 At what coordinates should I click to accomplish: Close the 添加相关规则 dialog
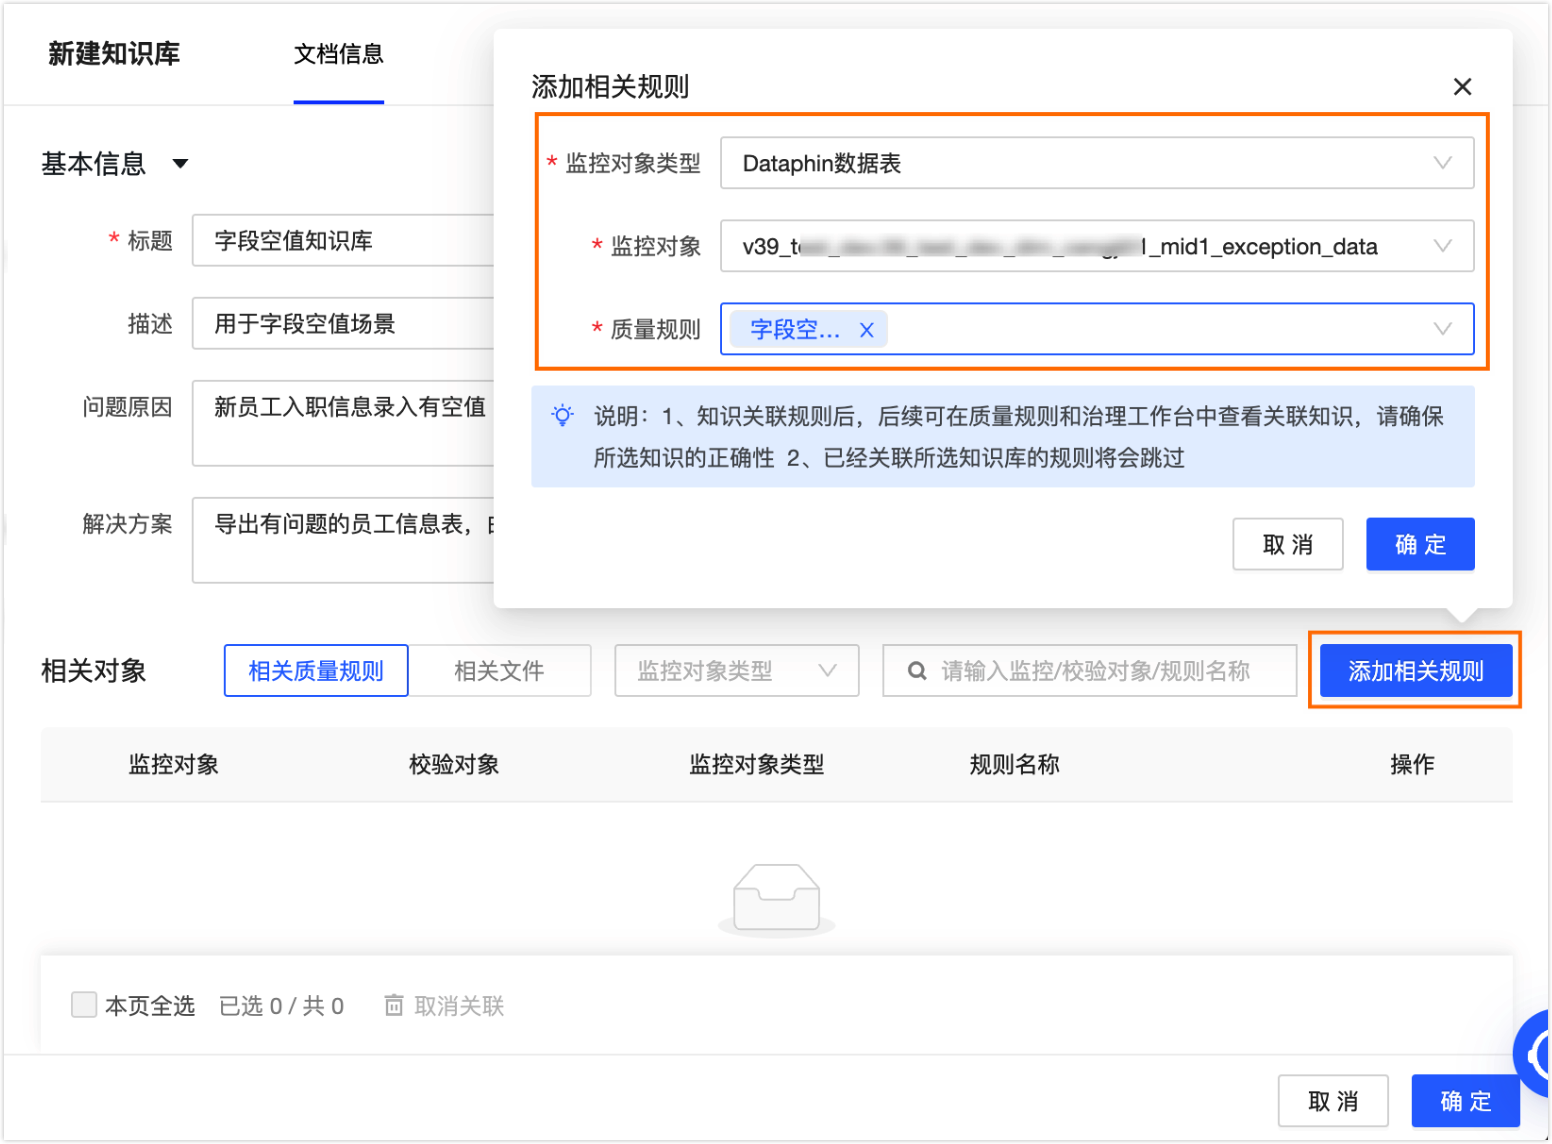[x=1462, y=87]
